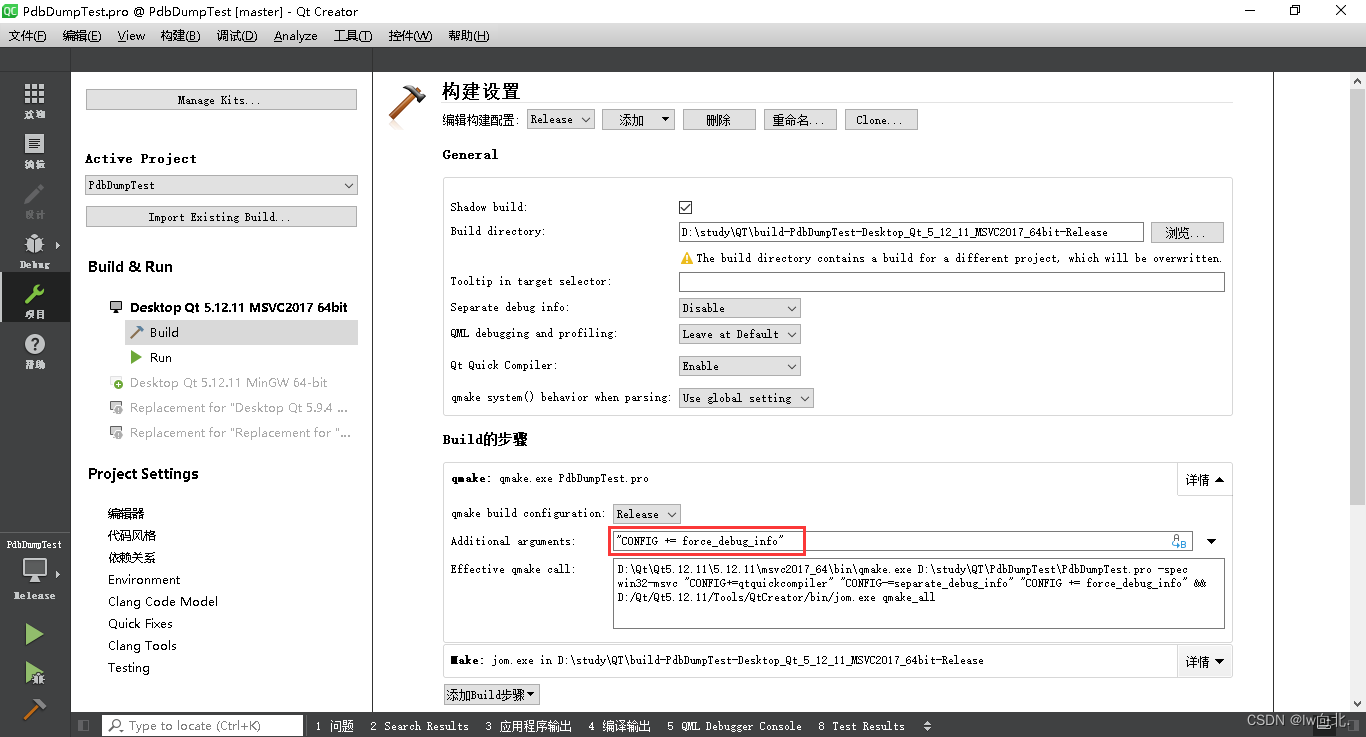The image size is (1366, 737).
Task: Open Quick Fixes settings
Action: click(140, 624)
